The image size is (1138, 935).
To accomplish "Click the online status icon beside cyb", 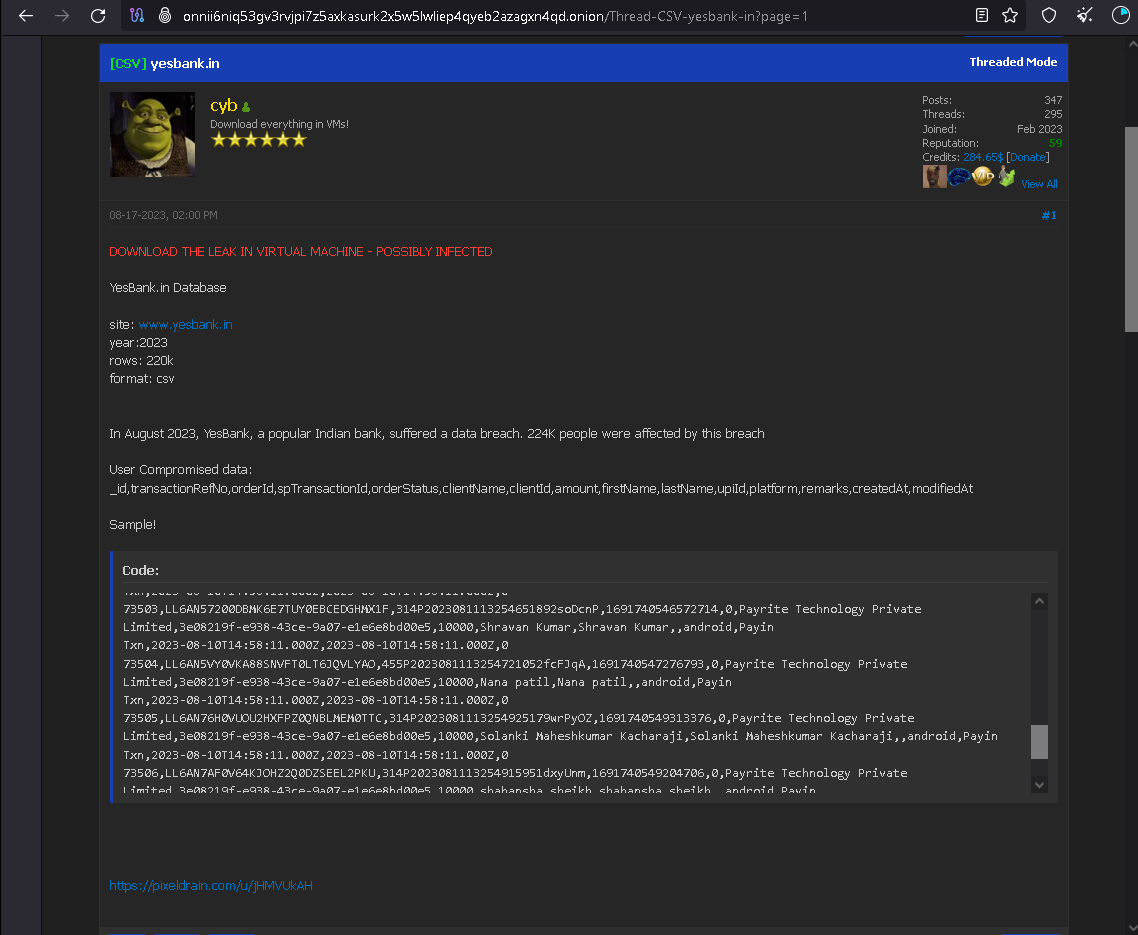I will pyautogui.click(x=246, y=107).
